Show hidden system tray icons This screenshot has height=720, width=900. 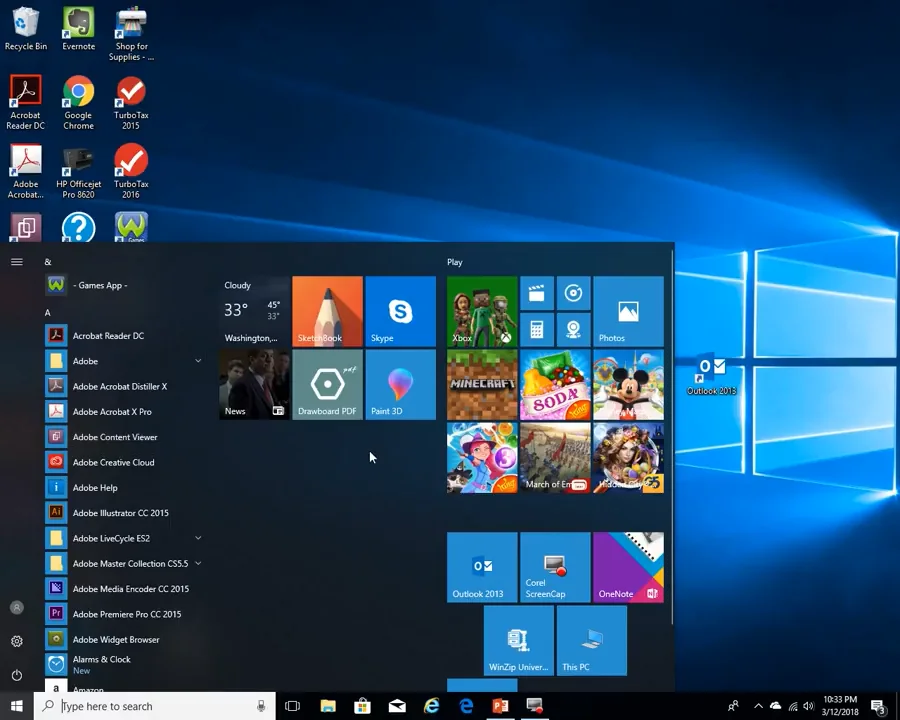(758, 706)
